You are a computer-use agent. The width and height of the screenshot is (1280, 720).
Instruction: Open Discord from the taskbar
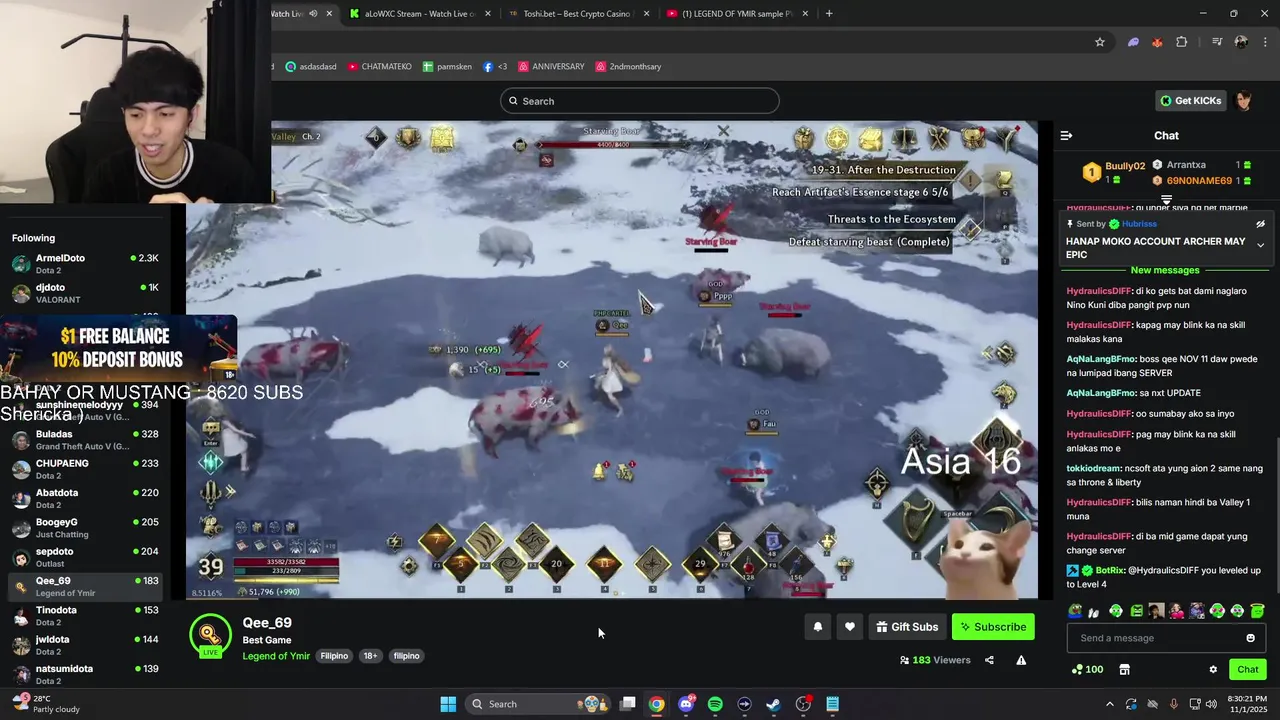[x=686, y=704]
